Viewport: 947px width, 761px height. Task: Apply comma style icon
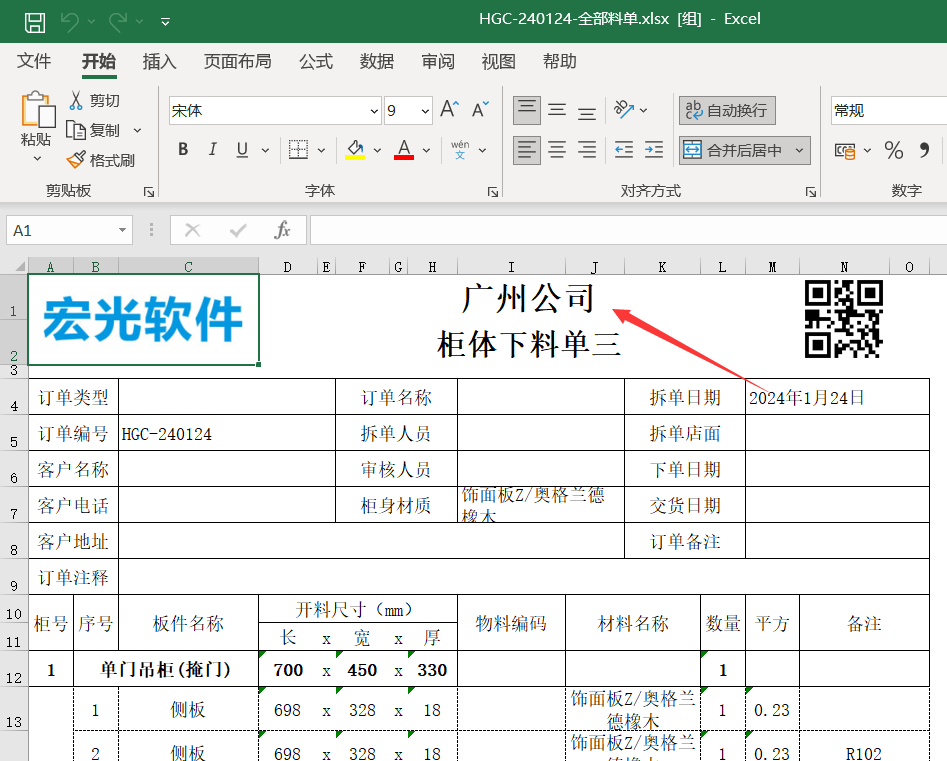tap(924, 150)
